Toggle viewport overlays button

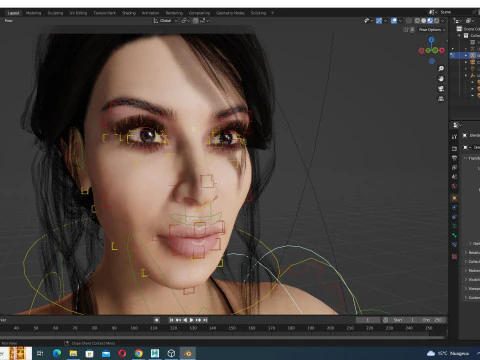[x=394, y=21]
